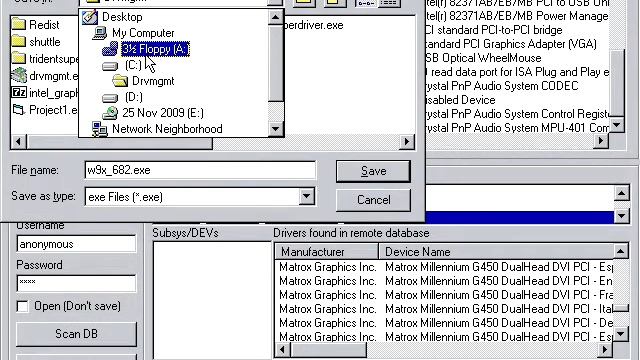The width and height of the screenshot is (640, 360).
Task: Sort by Device Name column header
Action: tap(496, 252)
